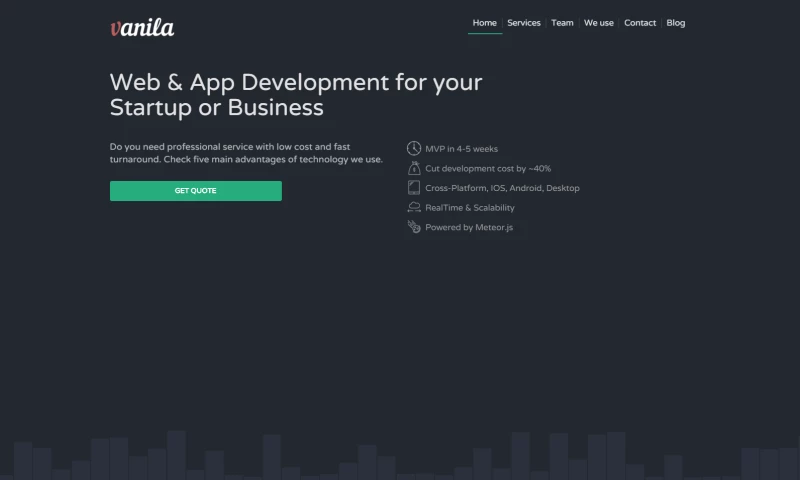This screenshot has width=800, height=480.
Task: Select 'Cut development cost by ~40%' text
Action: click(488, 169)
